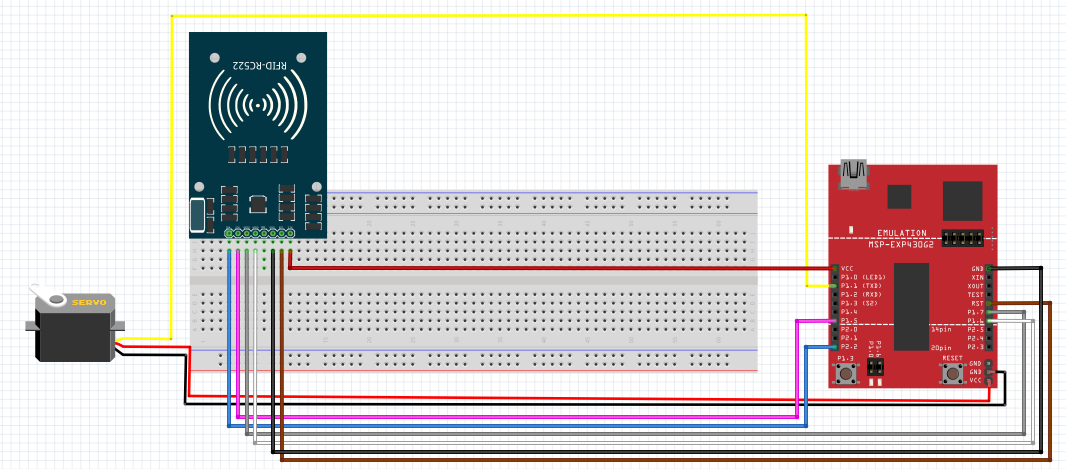Select the MSP430 DIP chip in socket
Screen dimensions: 1066x469
911,307
